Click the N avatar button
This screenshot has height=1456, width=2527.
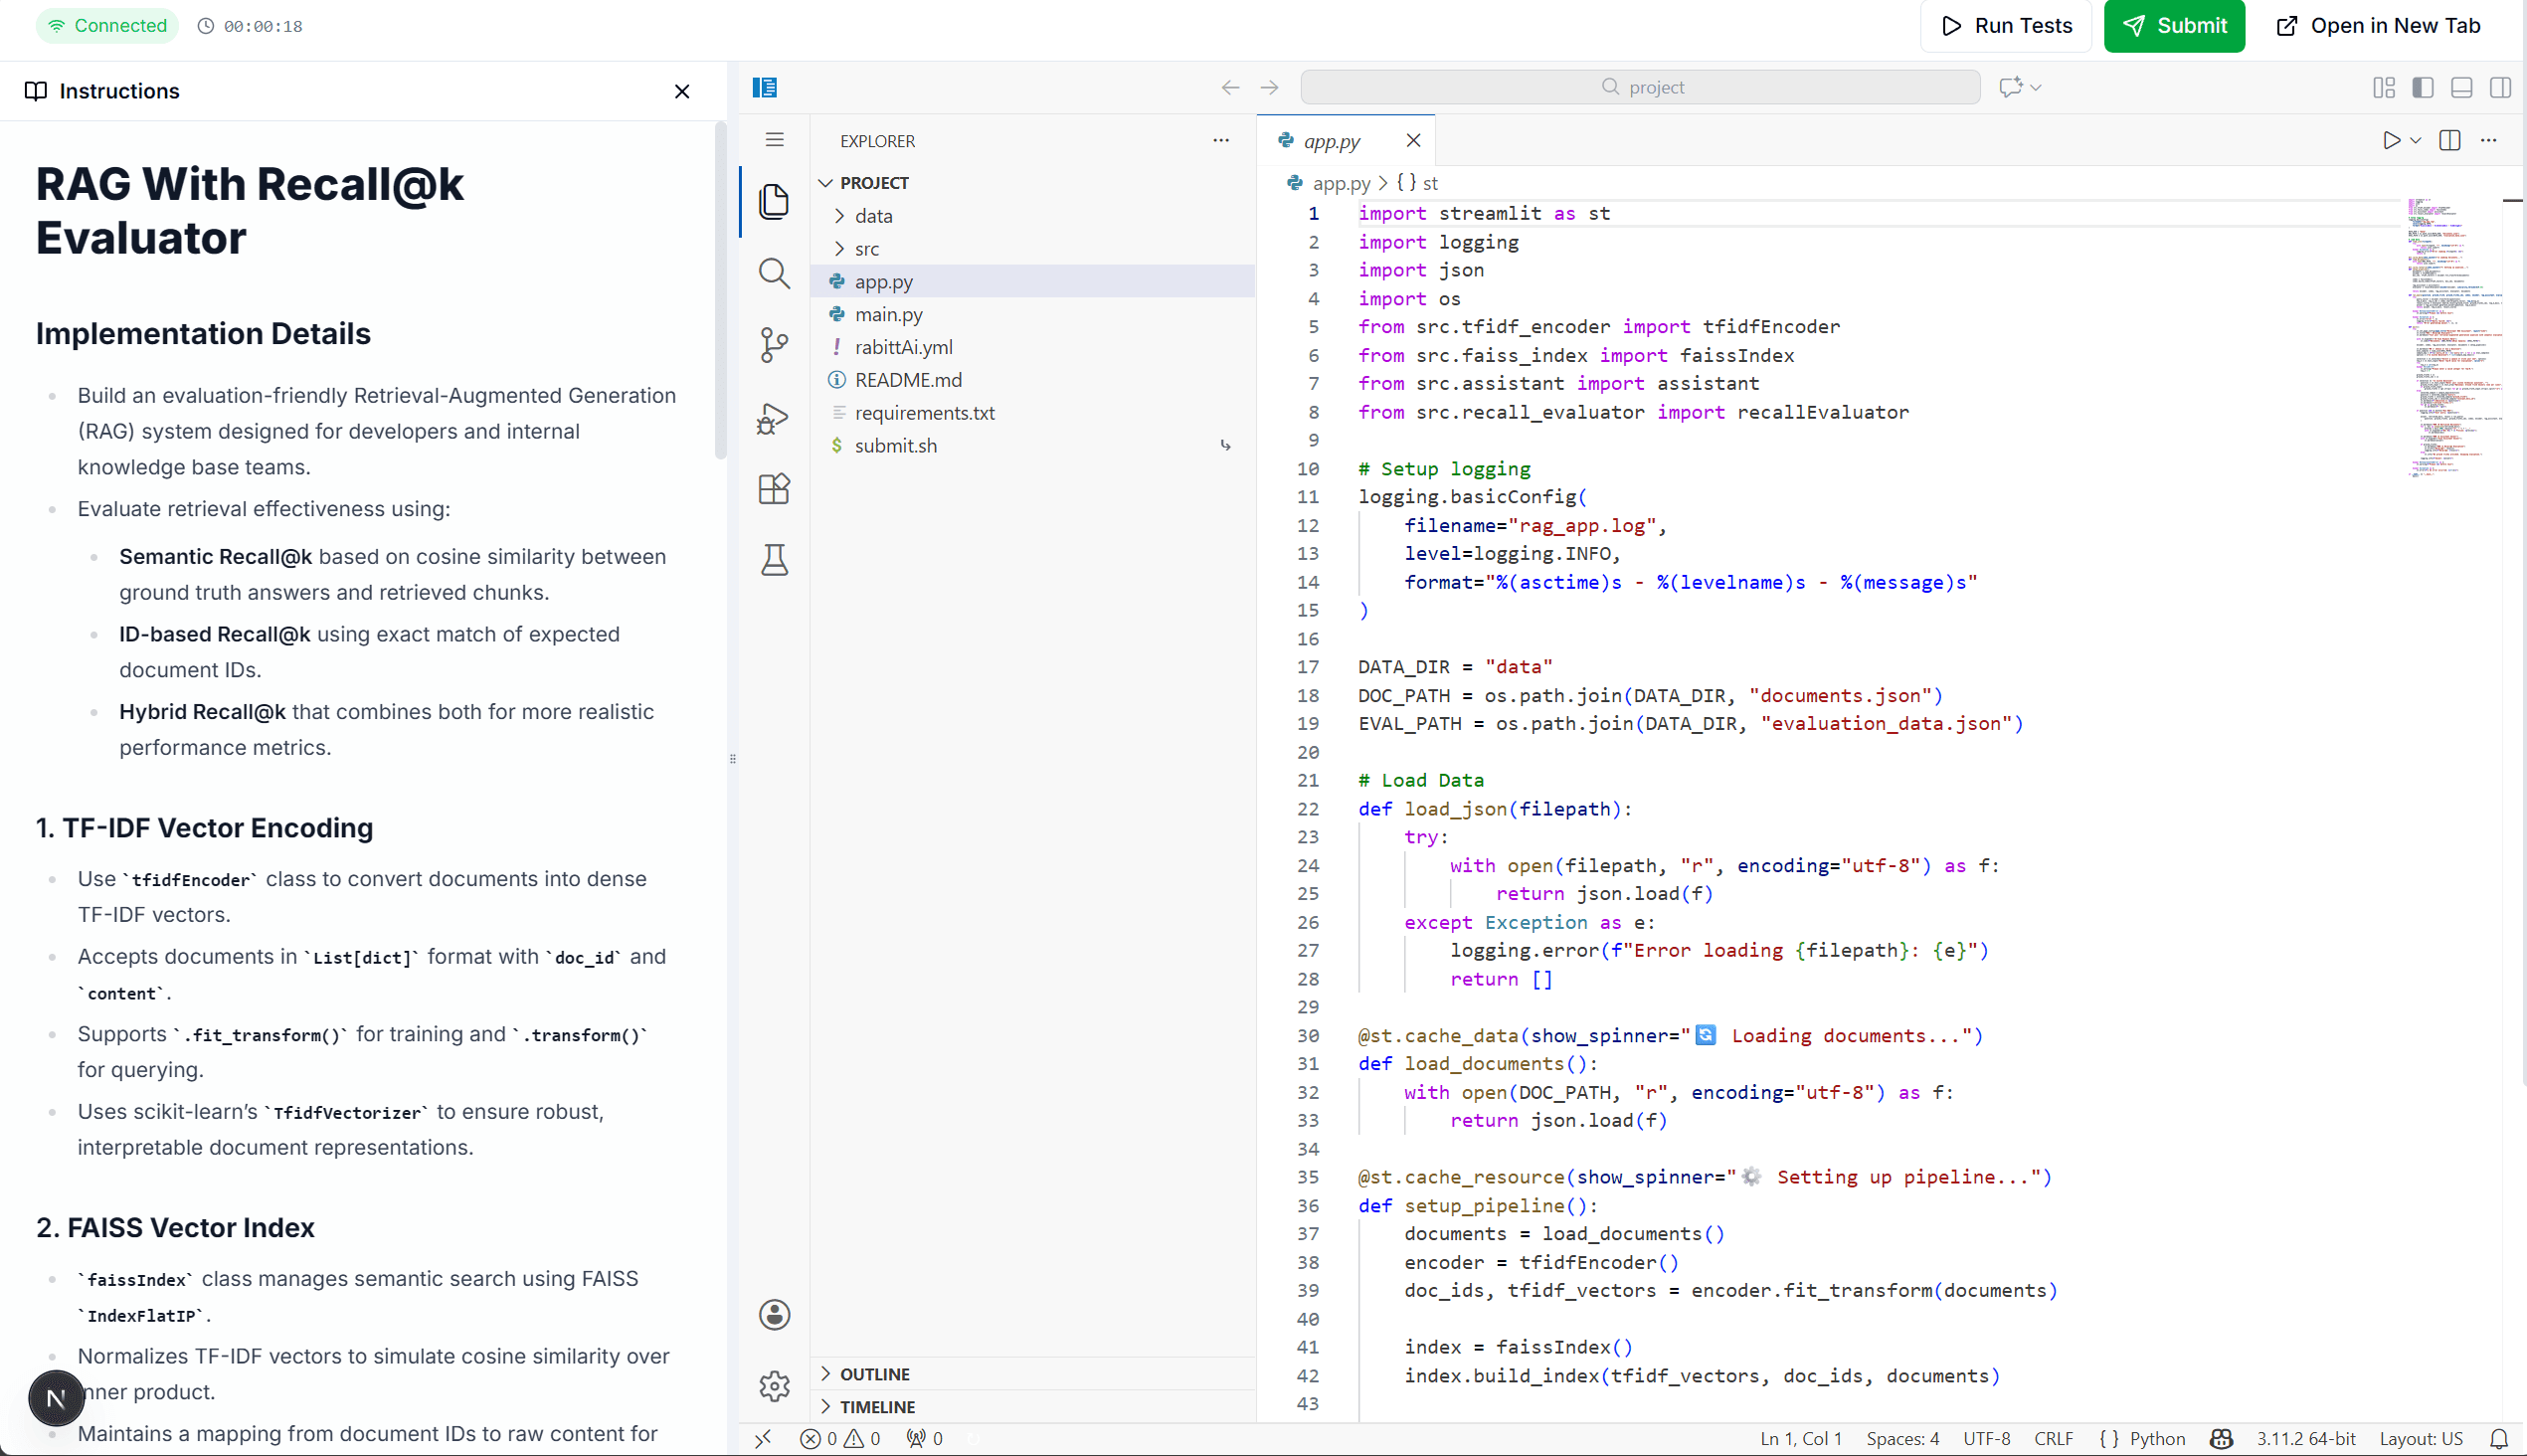pyautogui.click(x=56, y=1398)
